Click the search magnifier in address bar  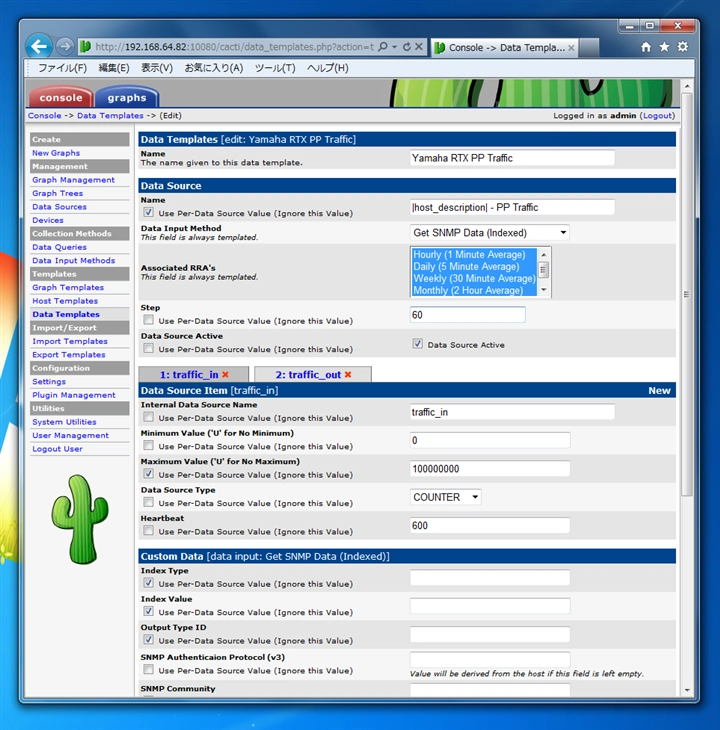coord(383,47)
